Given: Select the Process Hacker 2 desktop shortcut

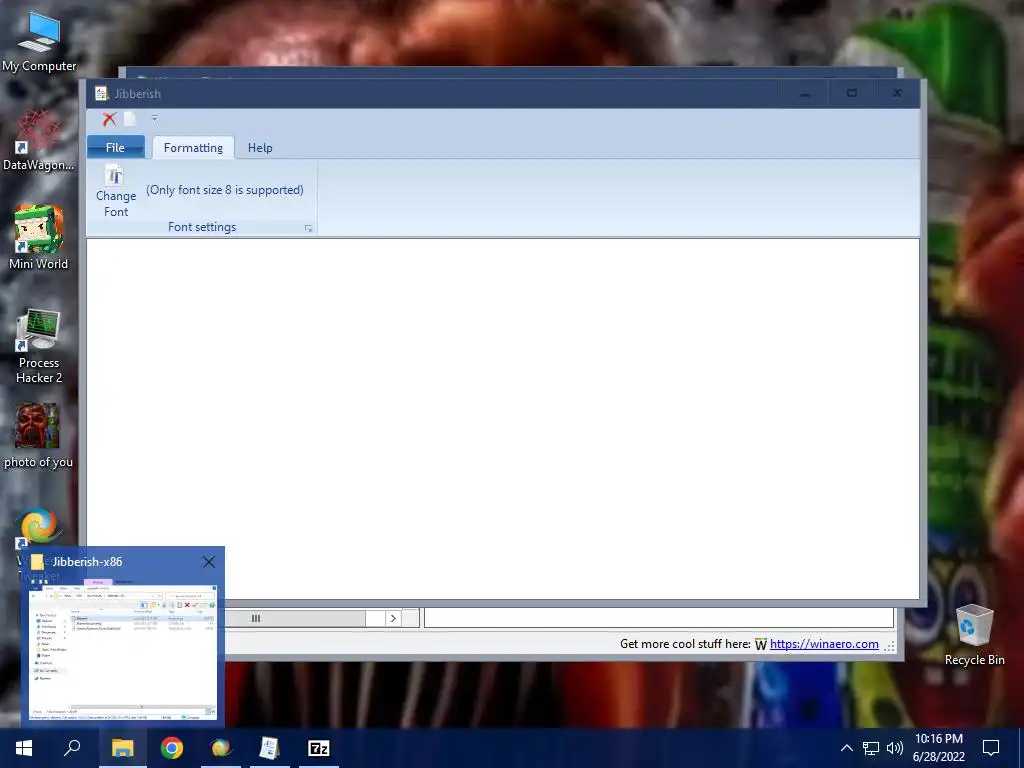Looking at the screenshot, I should pos(39,346).
